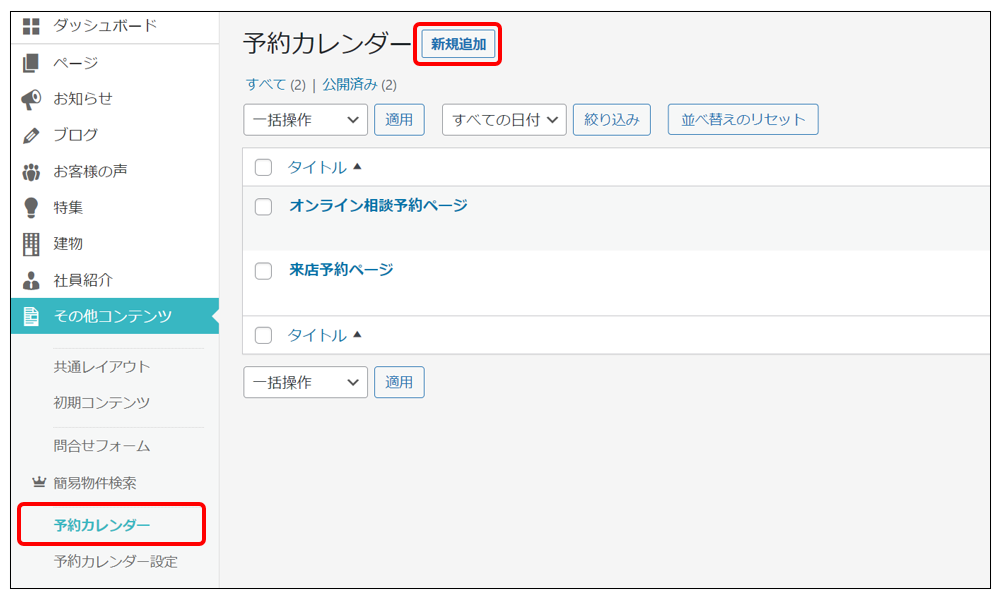The width and height of the screenshot is (998, 598).
Task: Click the 社員紹介 person icon
Action: click(x=31, y=280)
